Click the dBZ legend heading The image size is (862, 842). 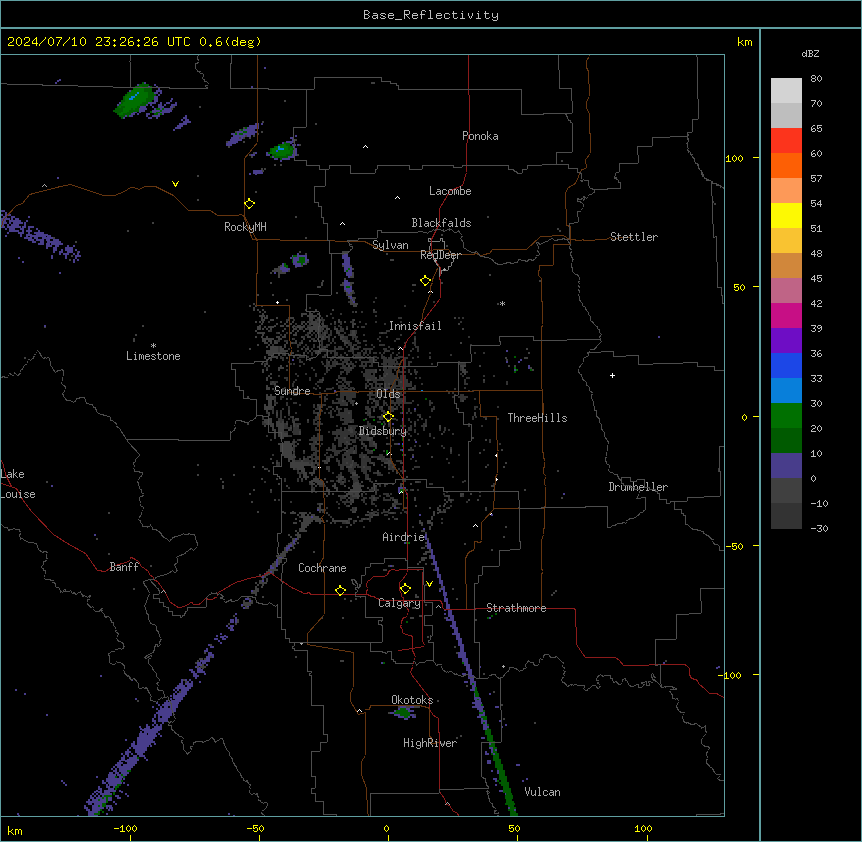pos(810,53)
